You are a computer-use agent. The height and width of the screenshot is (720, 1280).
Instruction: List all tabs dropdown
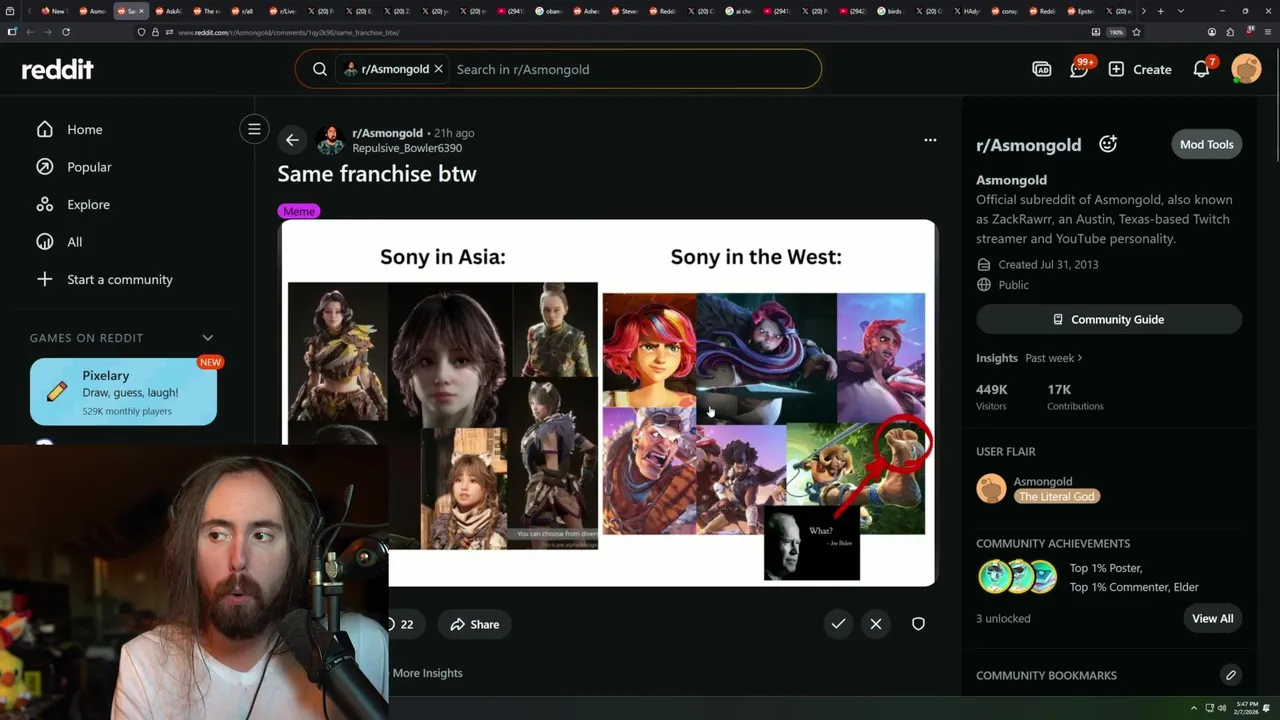pos(1181,11)
